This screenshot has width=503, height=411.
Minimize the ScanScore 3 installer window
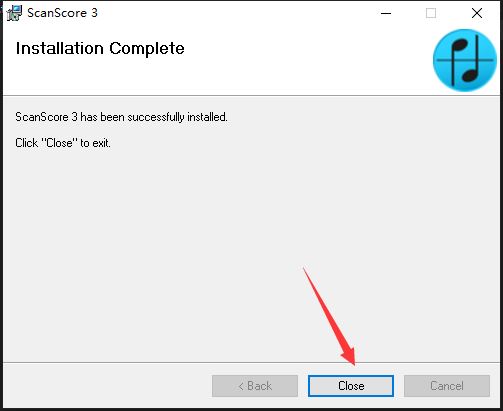pos(386,13)
